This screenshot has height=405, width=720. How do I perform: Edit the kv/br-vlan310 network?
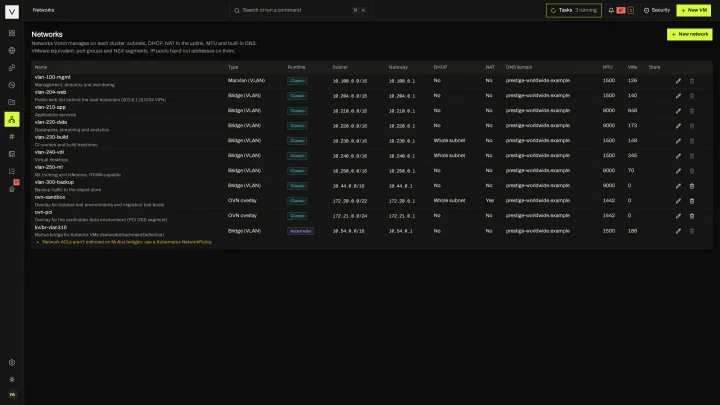point(678,231)
